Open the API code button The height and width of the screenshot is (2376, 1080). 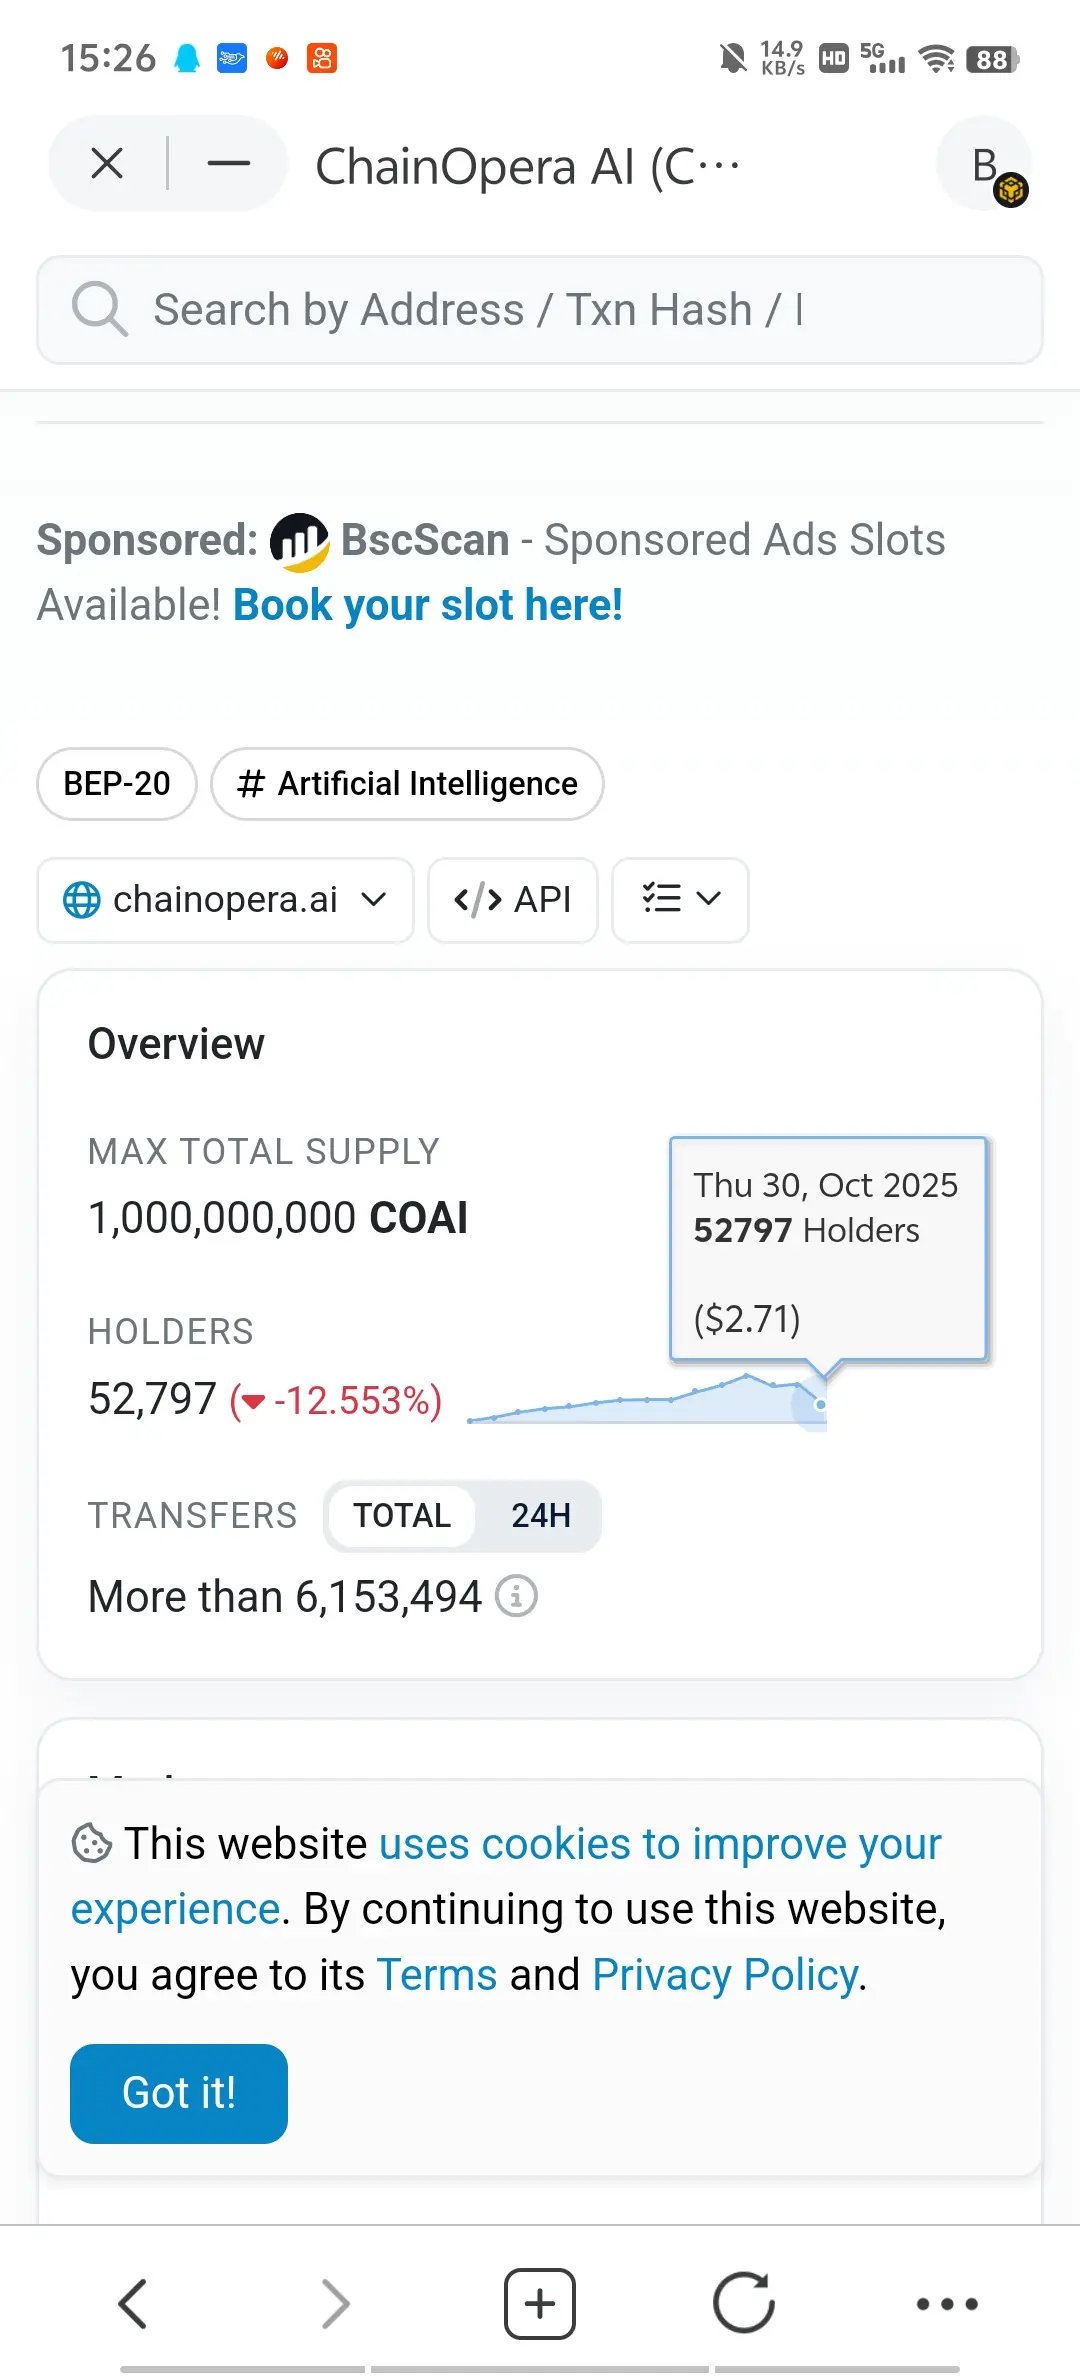(513, 900)
